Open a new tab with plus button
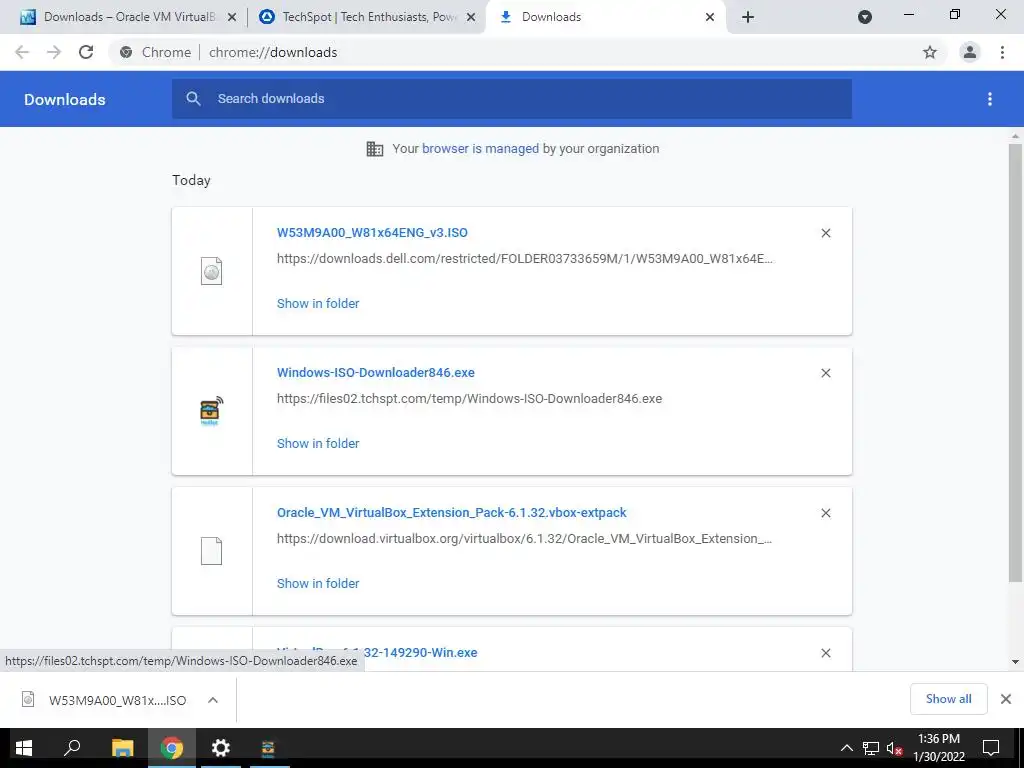Image resolution: width=1024 pixels, height=768 pixels. [748, 17]
